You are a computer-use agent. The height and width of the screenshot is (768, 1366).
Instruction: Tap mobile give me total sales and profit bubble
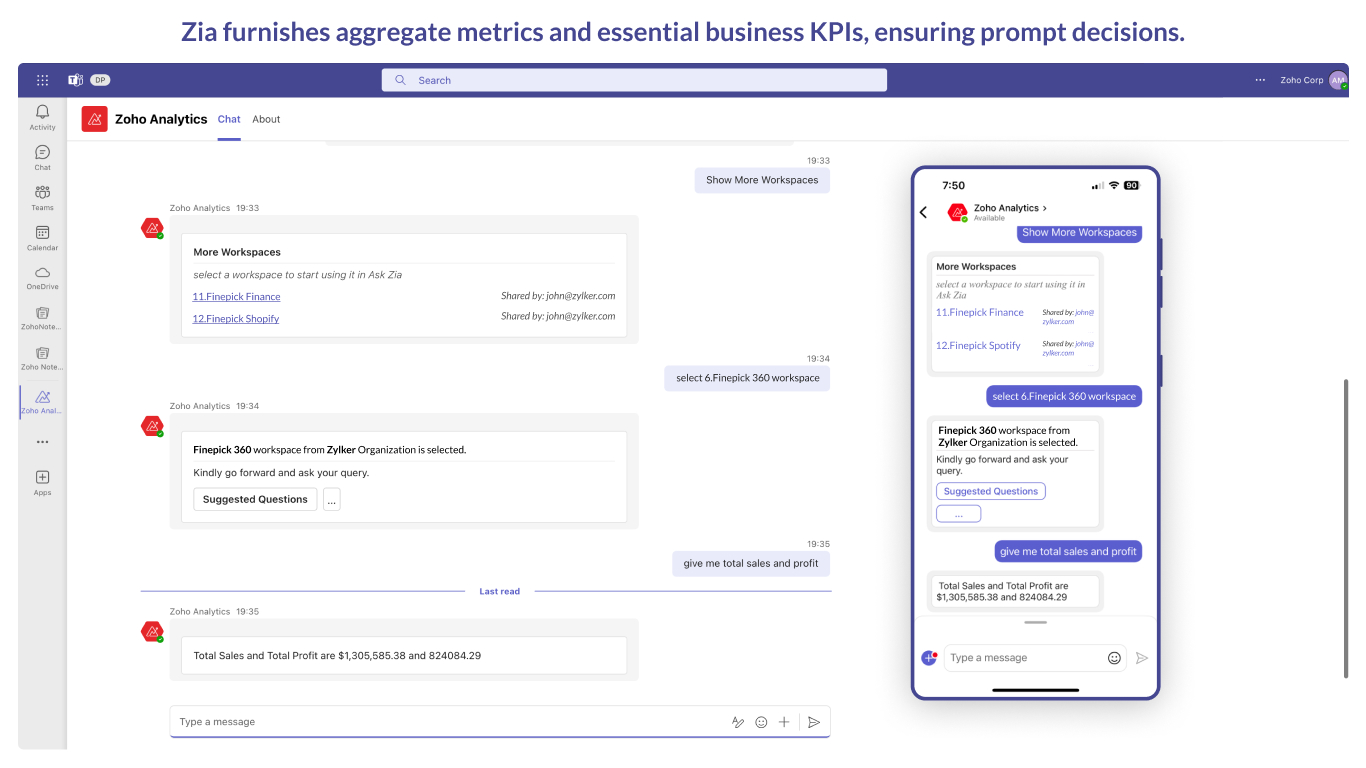click(1068, 551)
